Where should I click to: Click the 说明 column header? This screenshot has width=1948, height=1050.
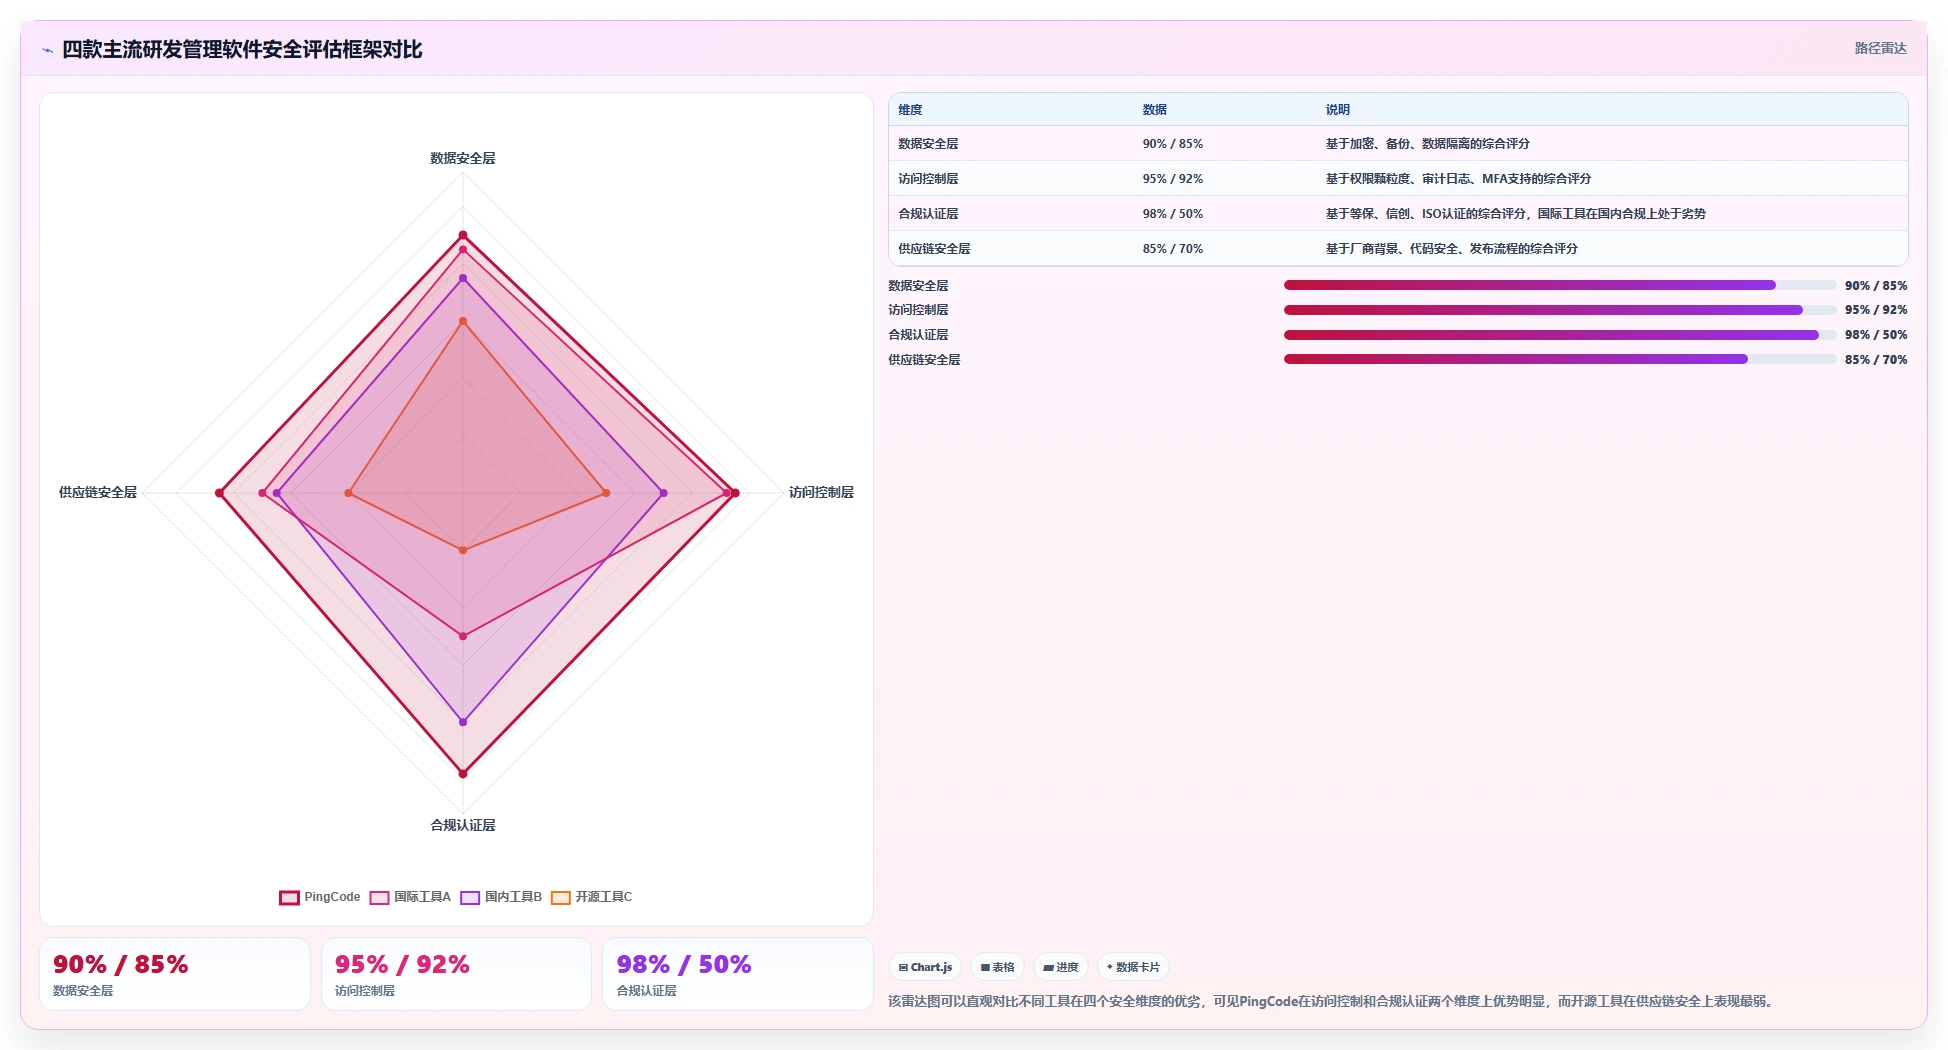1338,110
